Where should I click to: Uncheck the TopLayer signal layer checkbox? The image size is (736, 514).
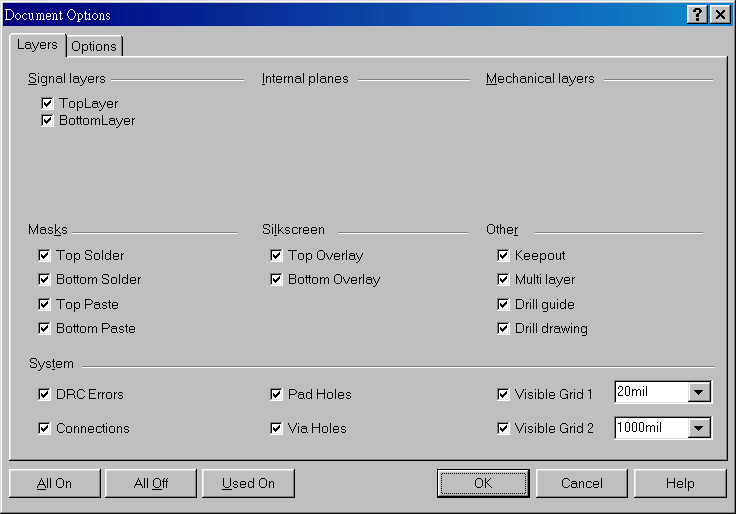pyautogui.click(x=47, y=103)
